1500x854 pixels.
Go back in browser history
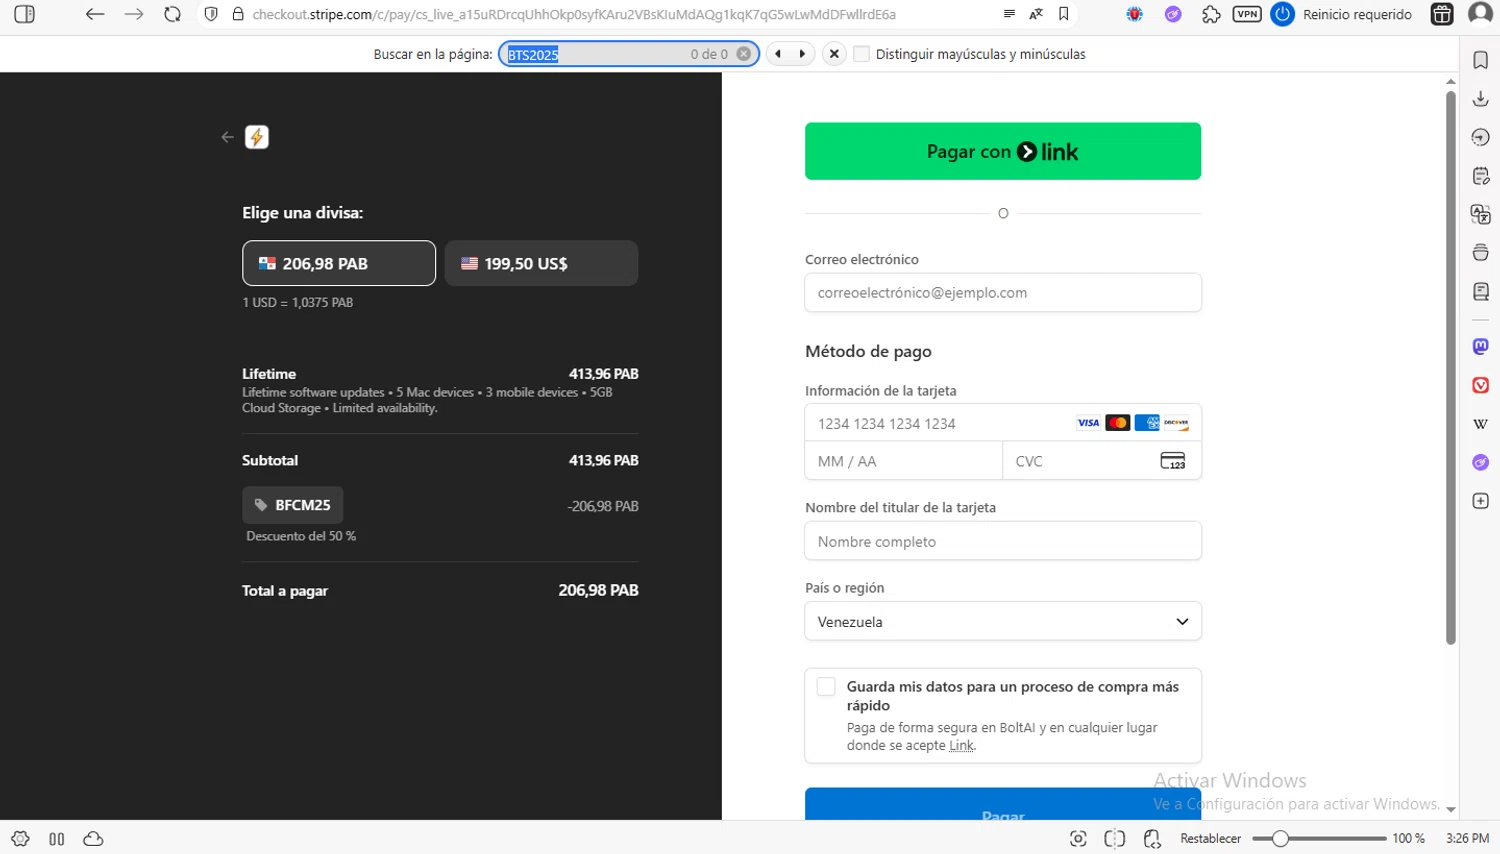click(x=95, y=14)
